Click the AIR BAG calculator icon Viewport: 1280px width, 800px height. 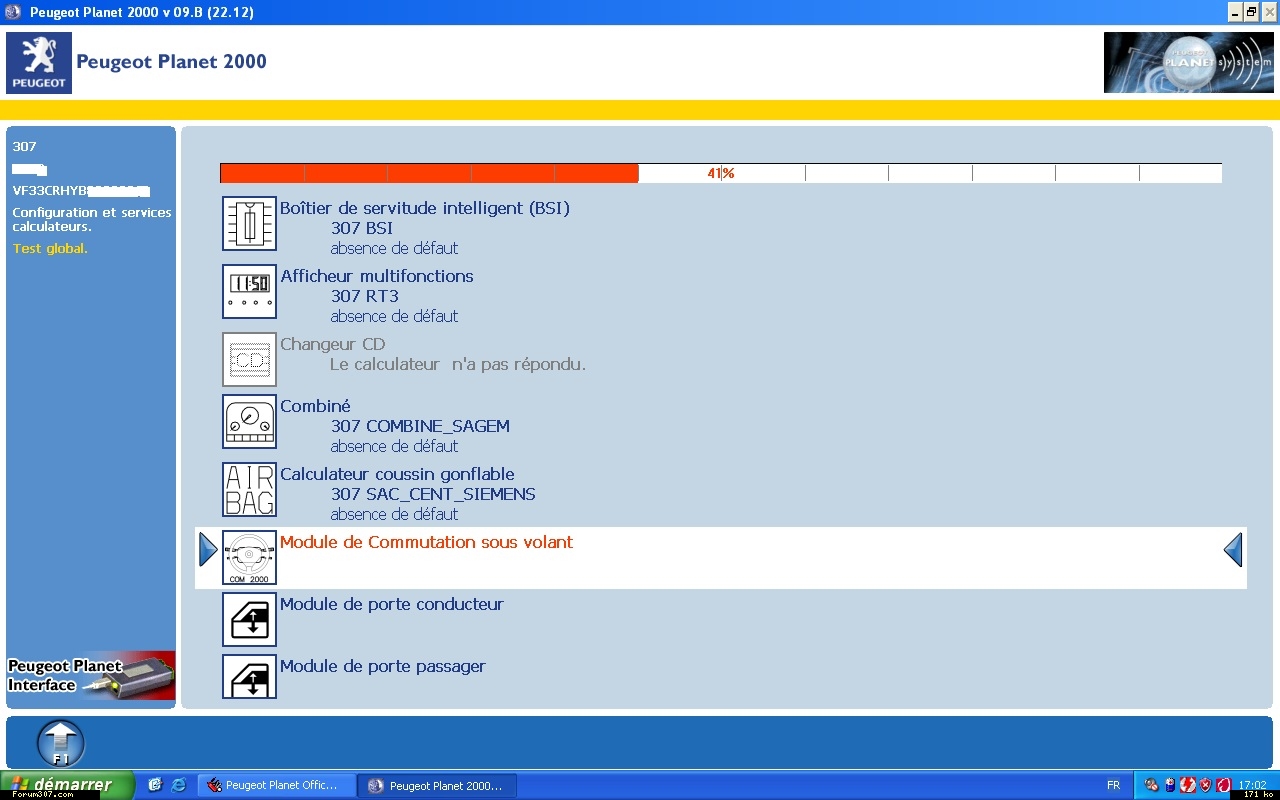(249, 489)
